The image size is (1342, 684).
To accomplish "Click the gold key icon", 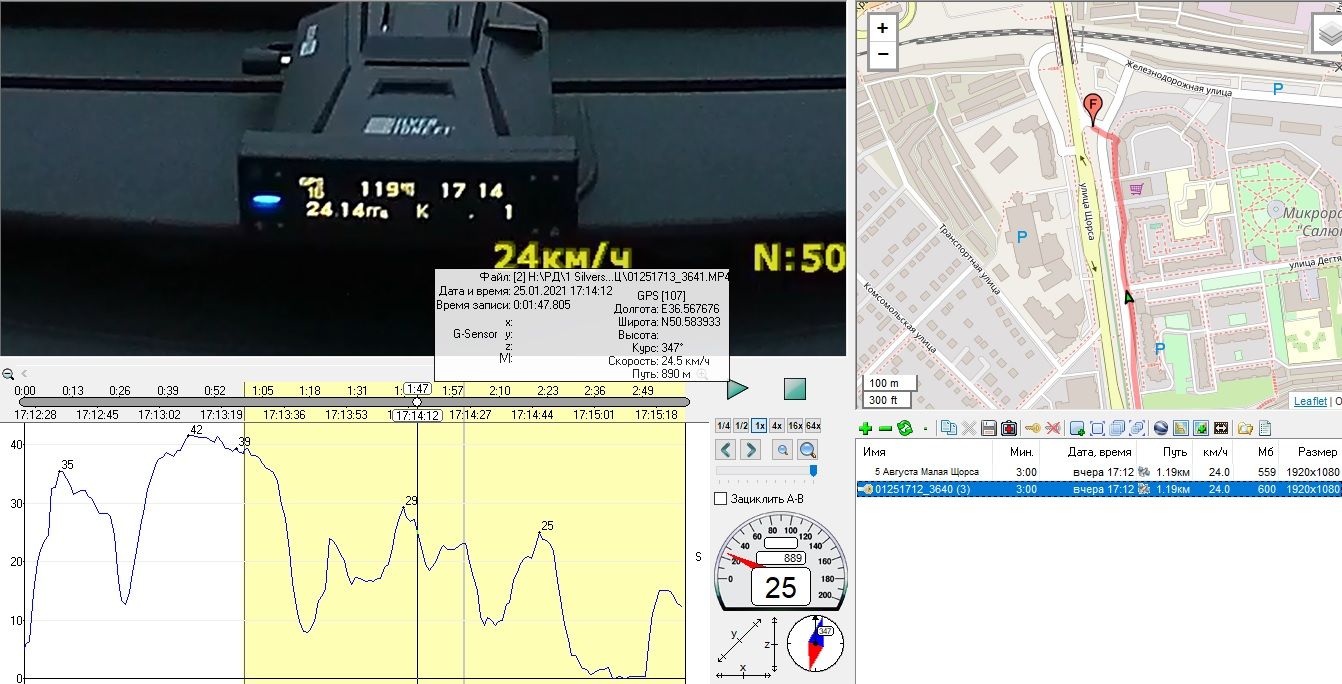I will coord(1032,428).
